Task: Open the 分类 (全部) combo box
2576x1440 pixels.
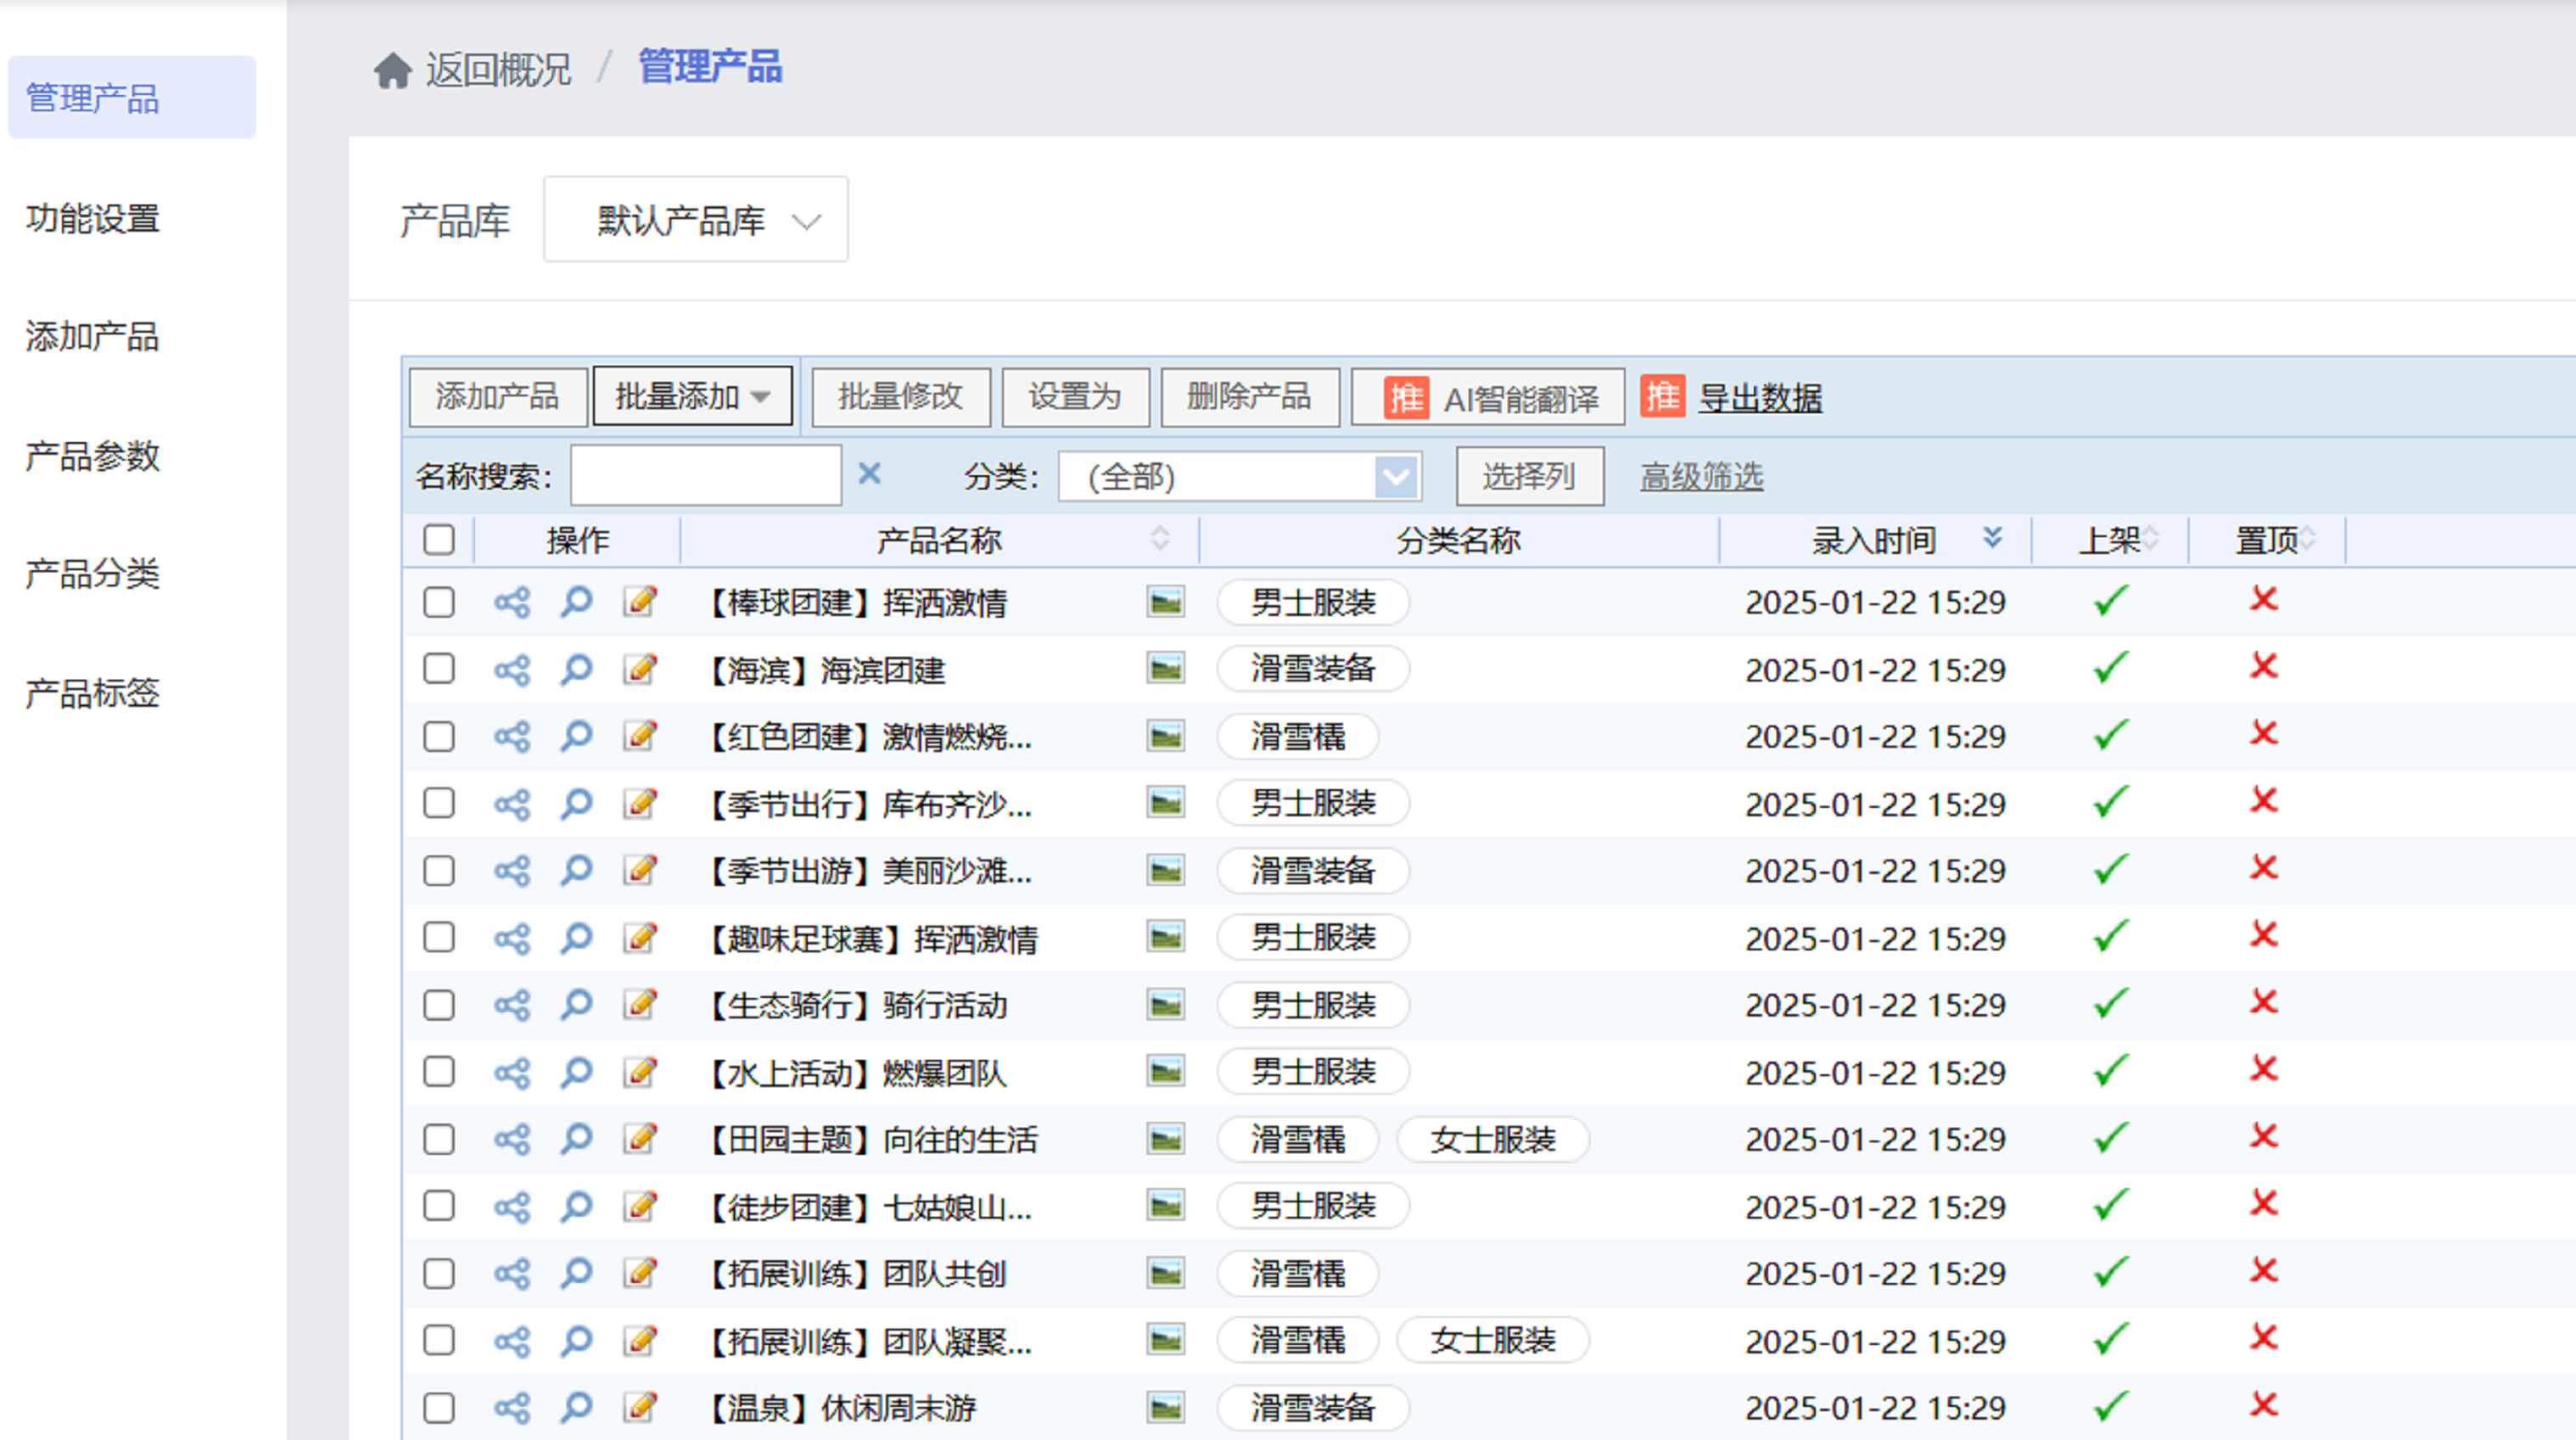Action: click(1240, 477)
